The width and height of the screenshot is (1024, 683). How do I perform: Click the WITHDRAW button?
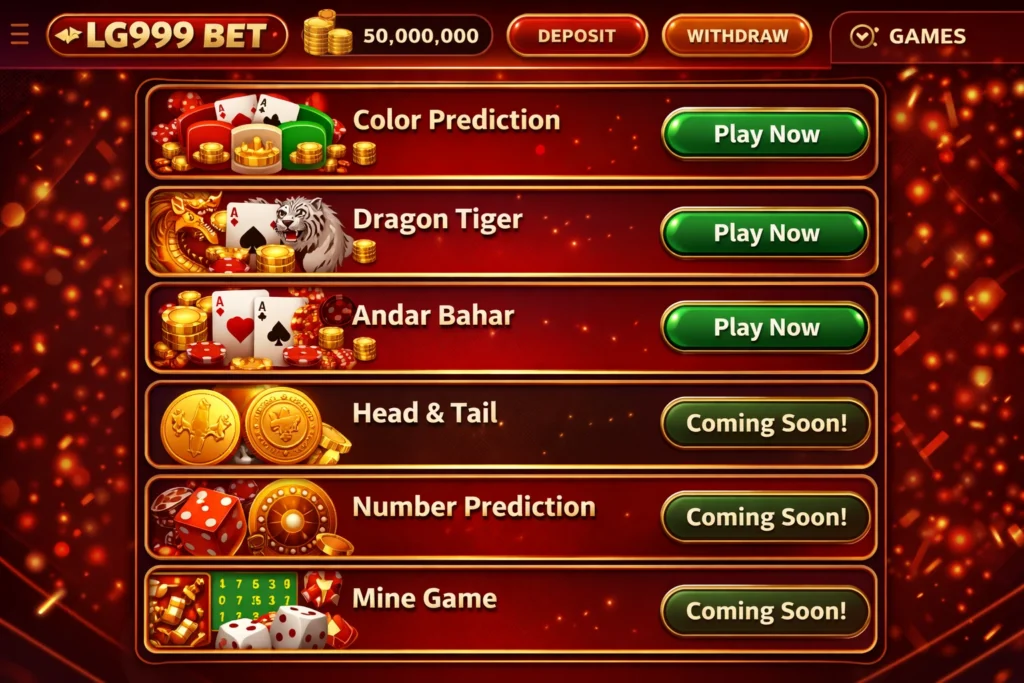(x=737, y=36)
